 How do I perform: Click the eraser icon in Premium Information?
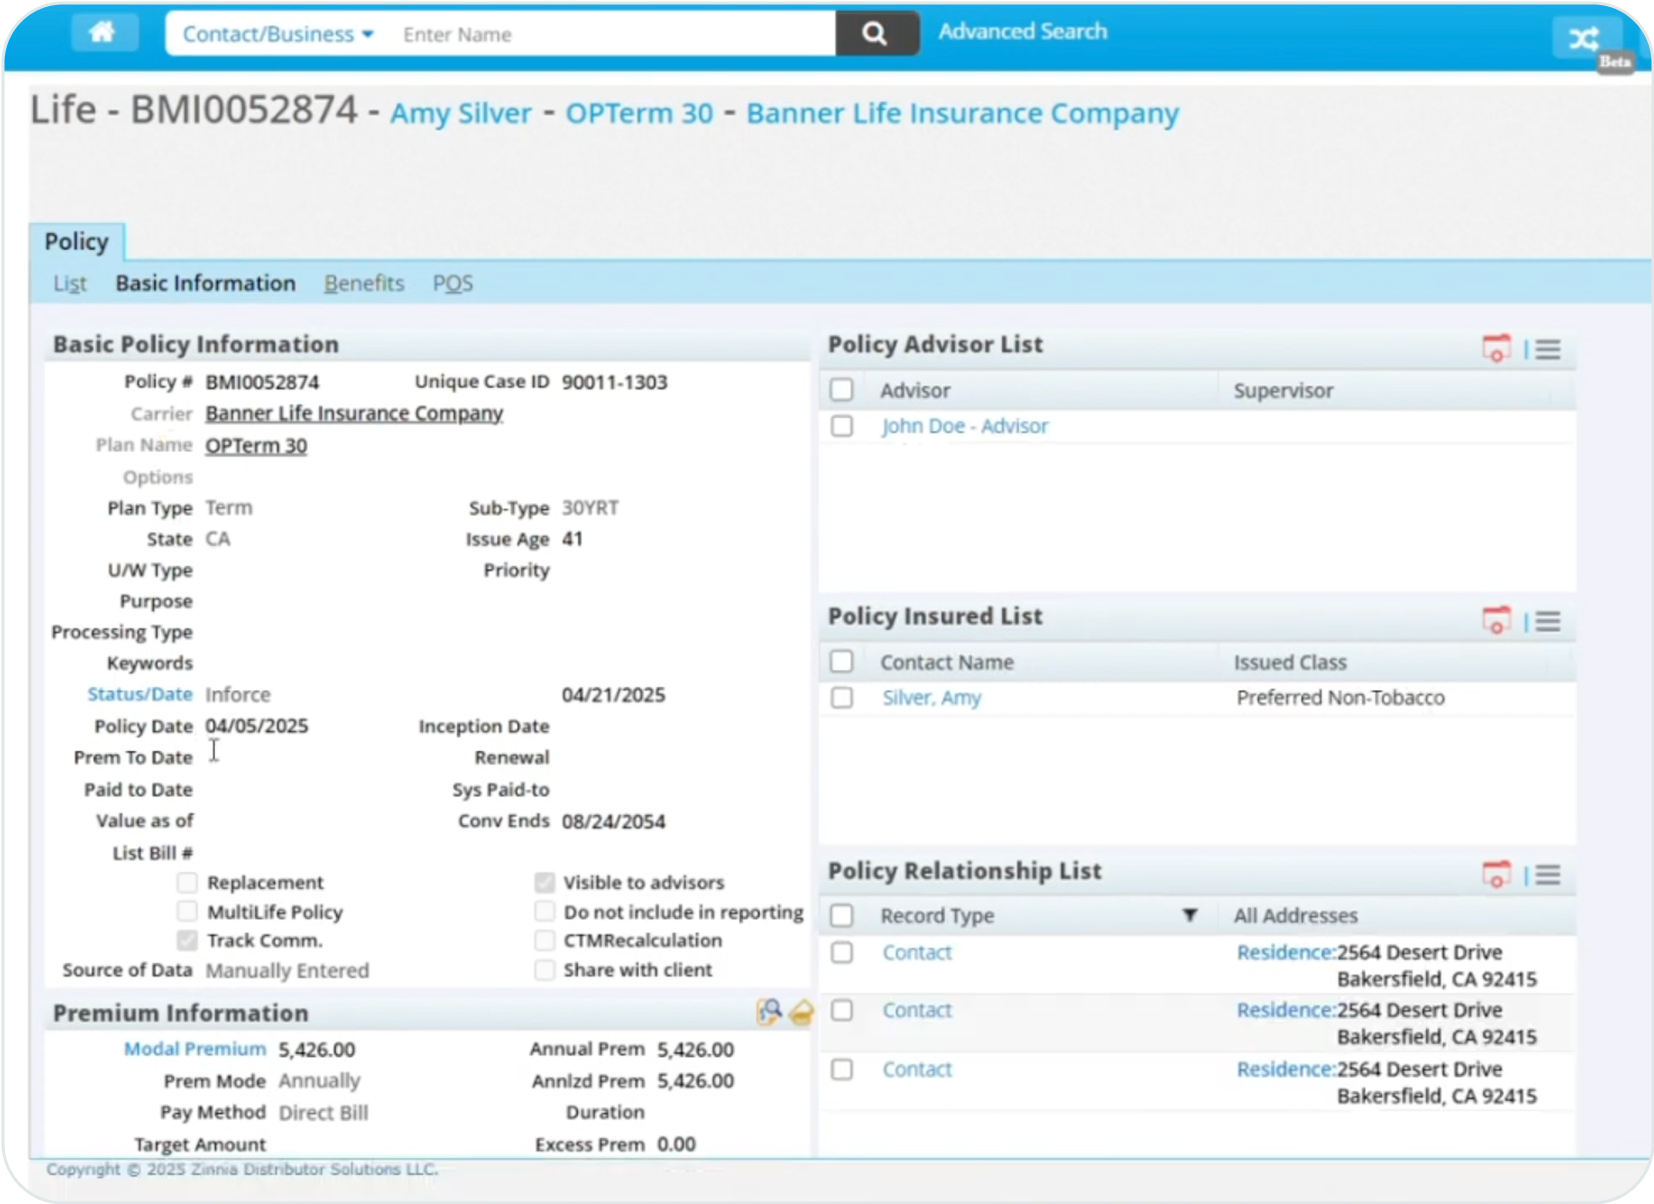click(x=801, y=1013)
